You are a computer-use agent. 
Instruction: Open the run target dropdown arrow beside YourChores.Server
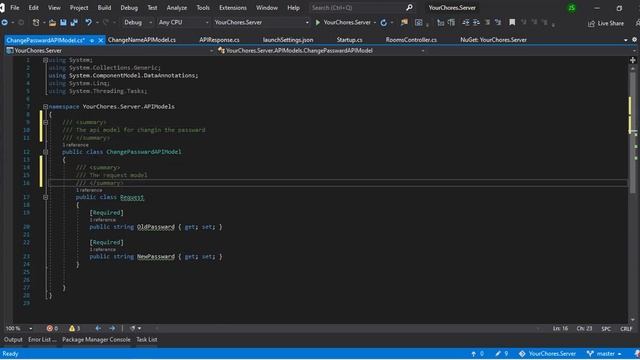[x=375, y=22]
